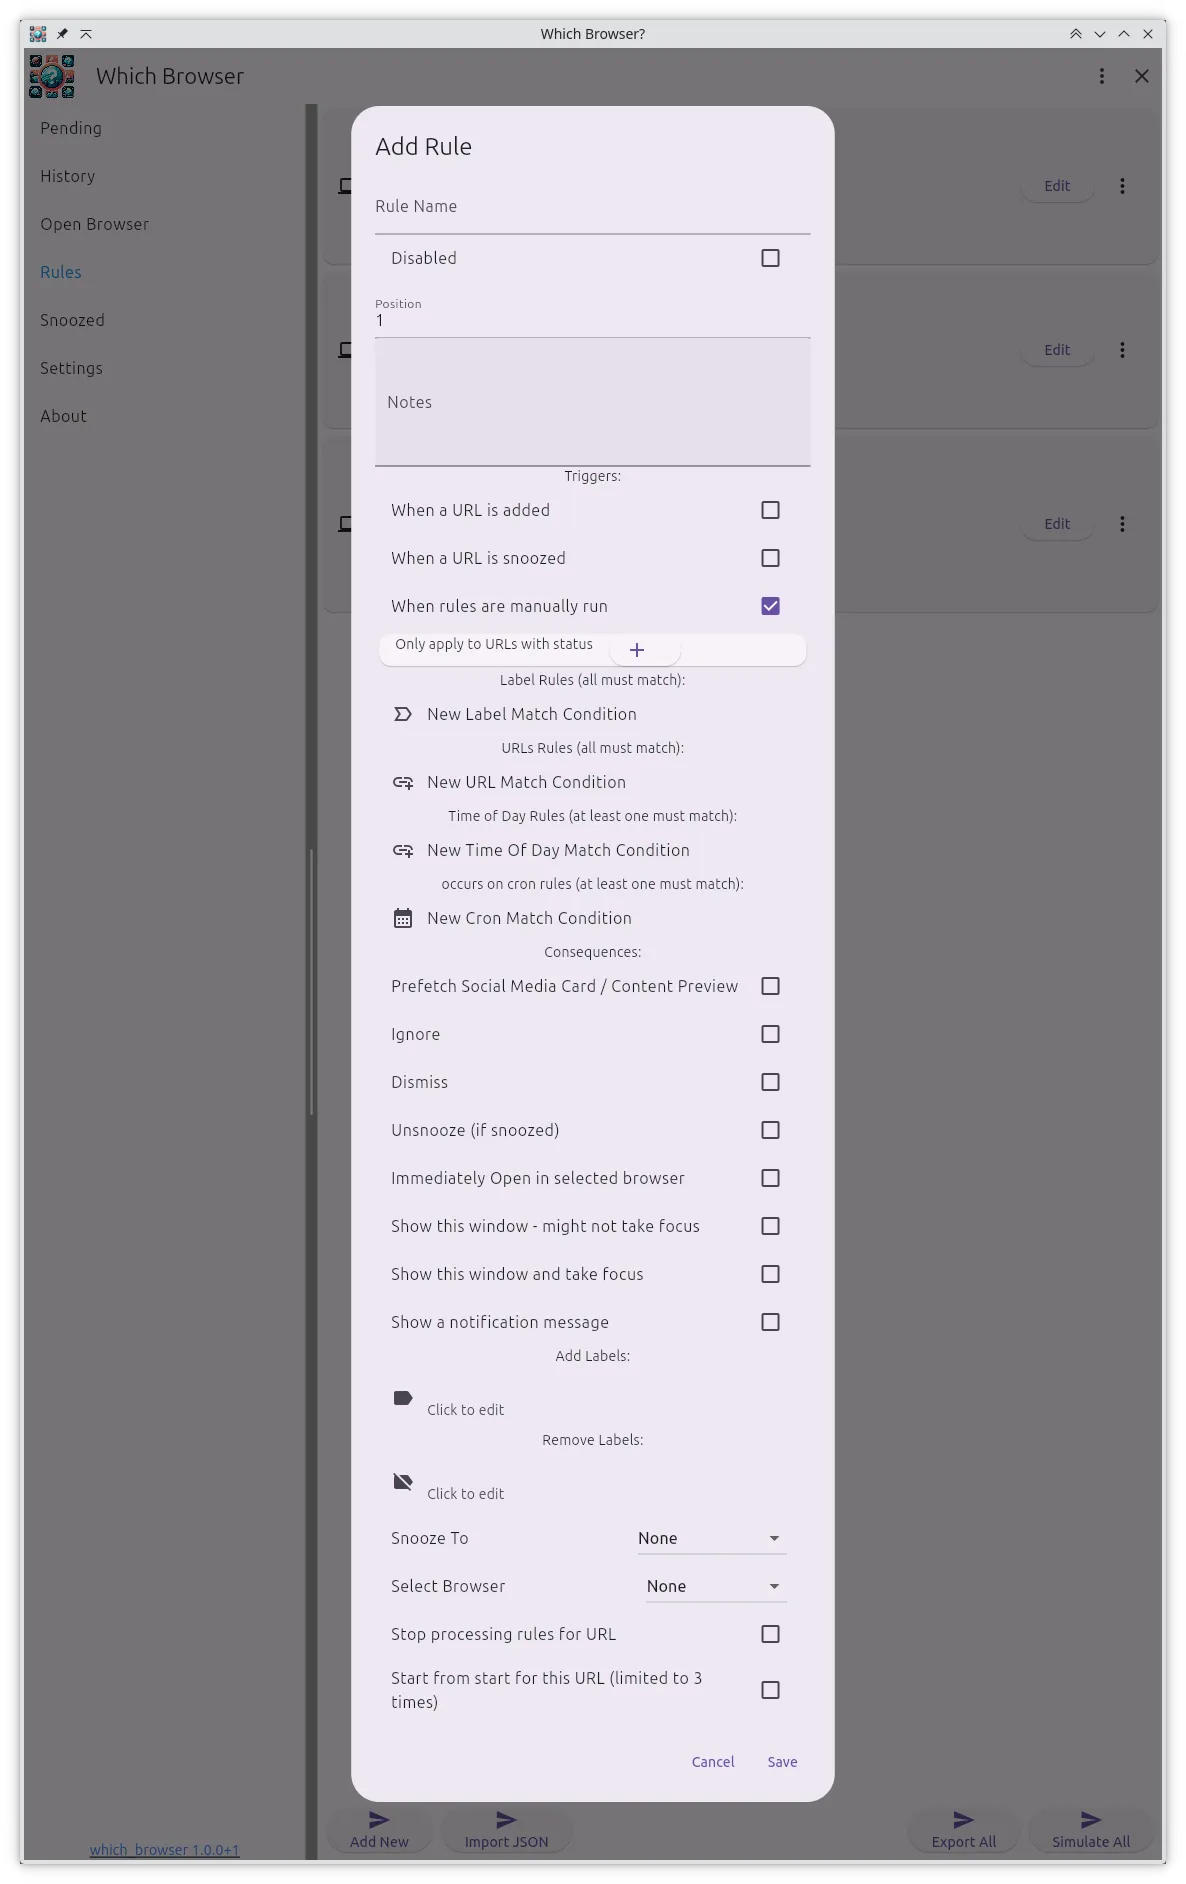Viewport: 1186px width, 1884px height.
Task: Open About from sidebar
Action: tap(63, 416)
